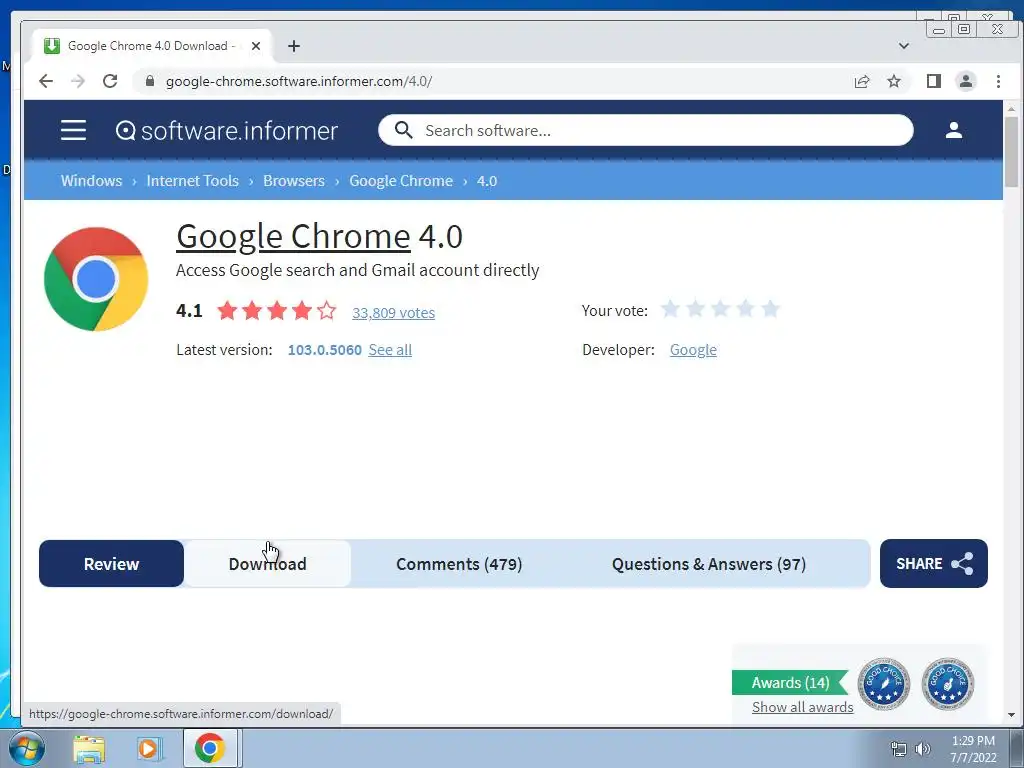
Task: Open Show all awards link
Action: (803, 707)
